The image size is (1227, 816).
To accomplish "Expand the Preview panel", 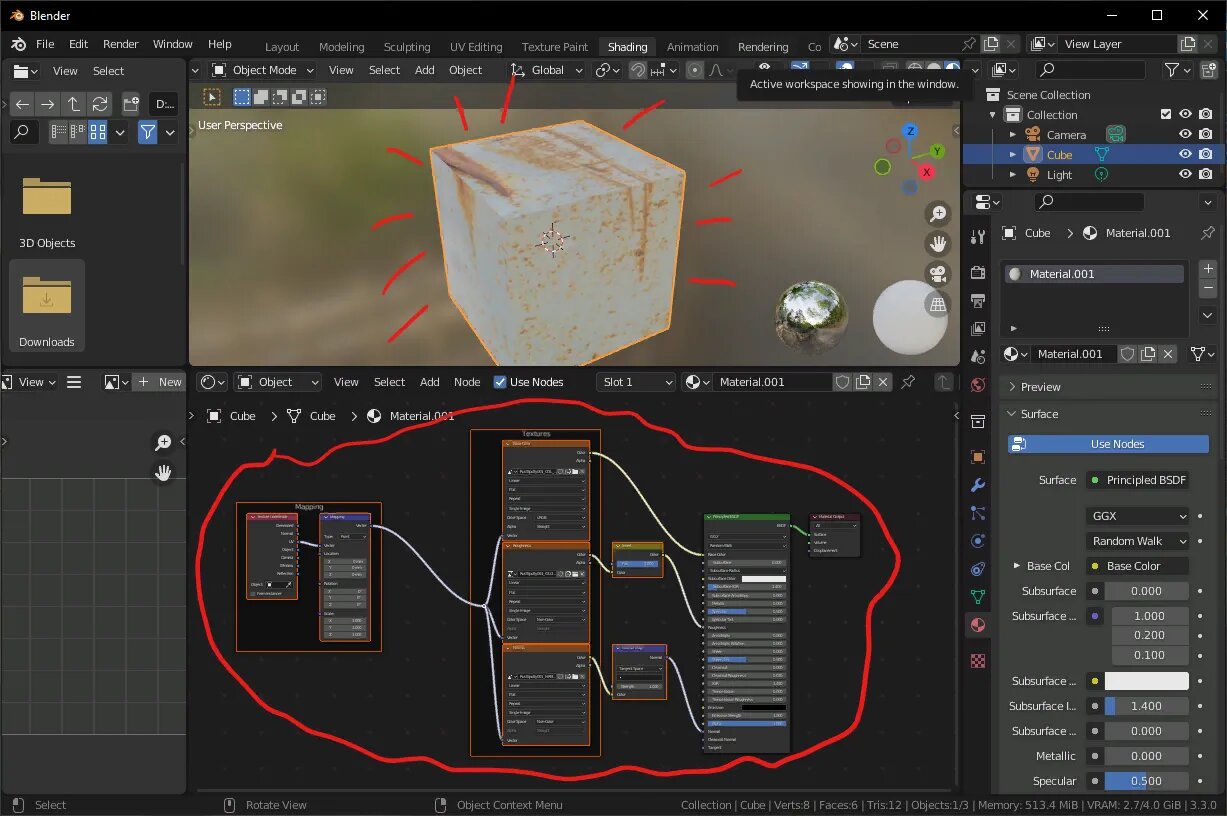I will coord(1108,387).
